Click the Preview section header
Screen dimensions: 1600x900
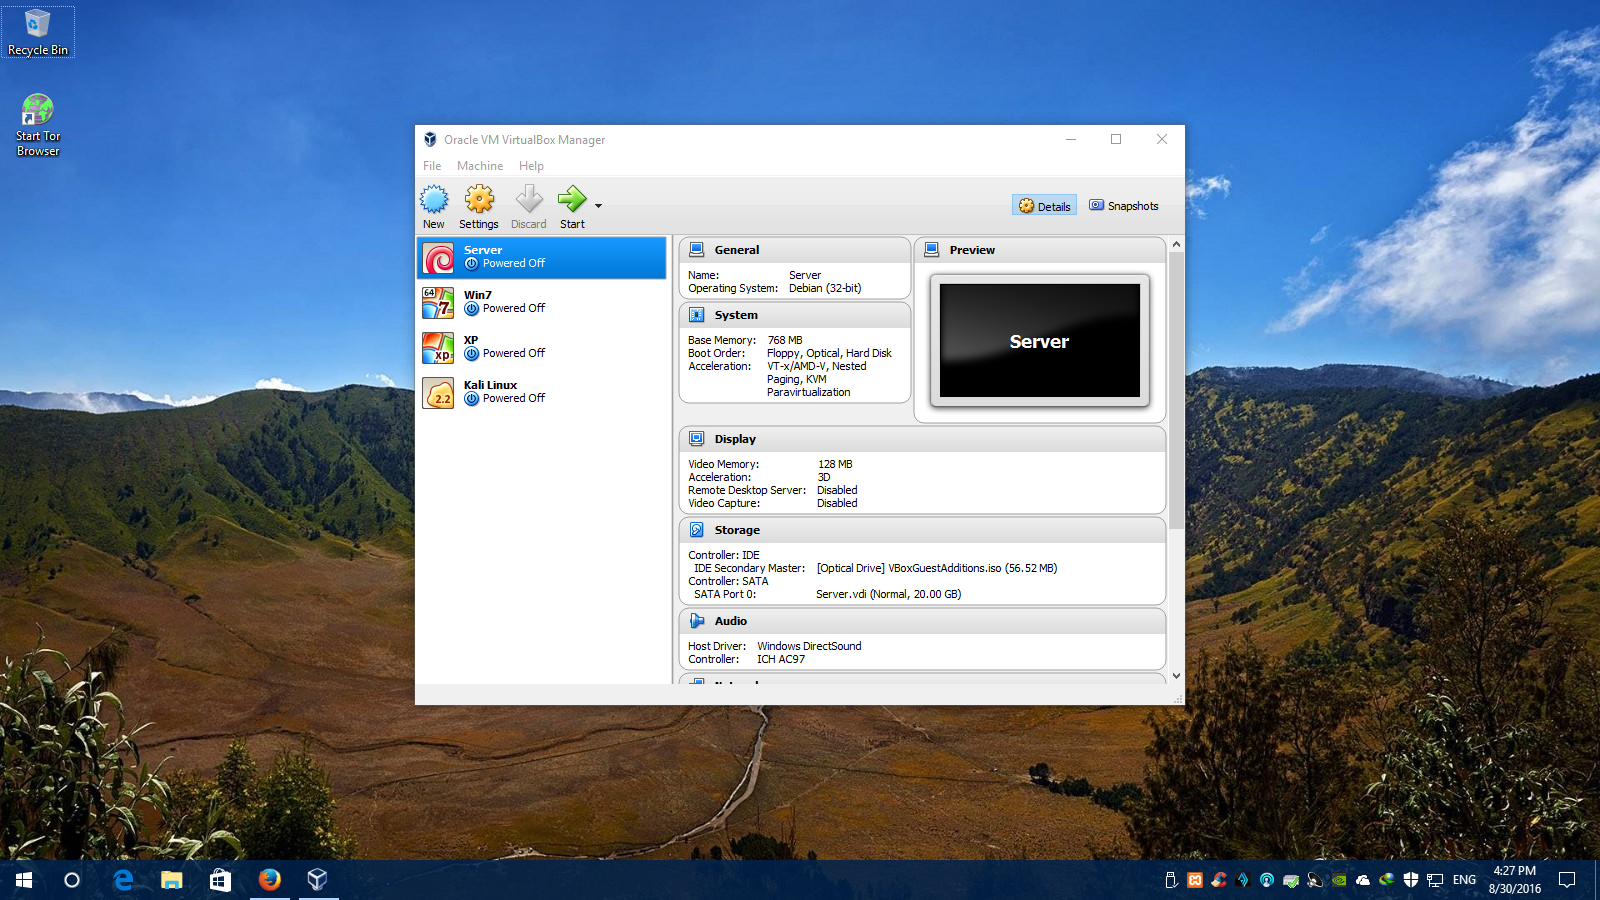tap(1040, 250)
